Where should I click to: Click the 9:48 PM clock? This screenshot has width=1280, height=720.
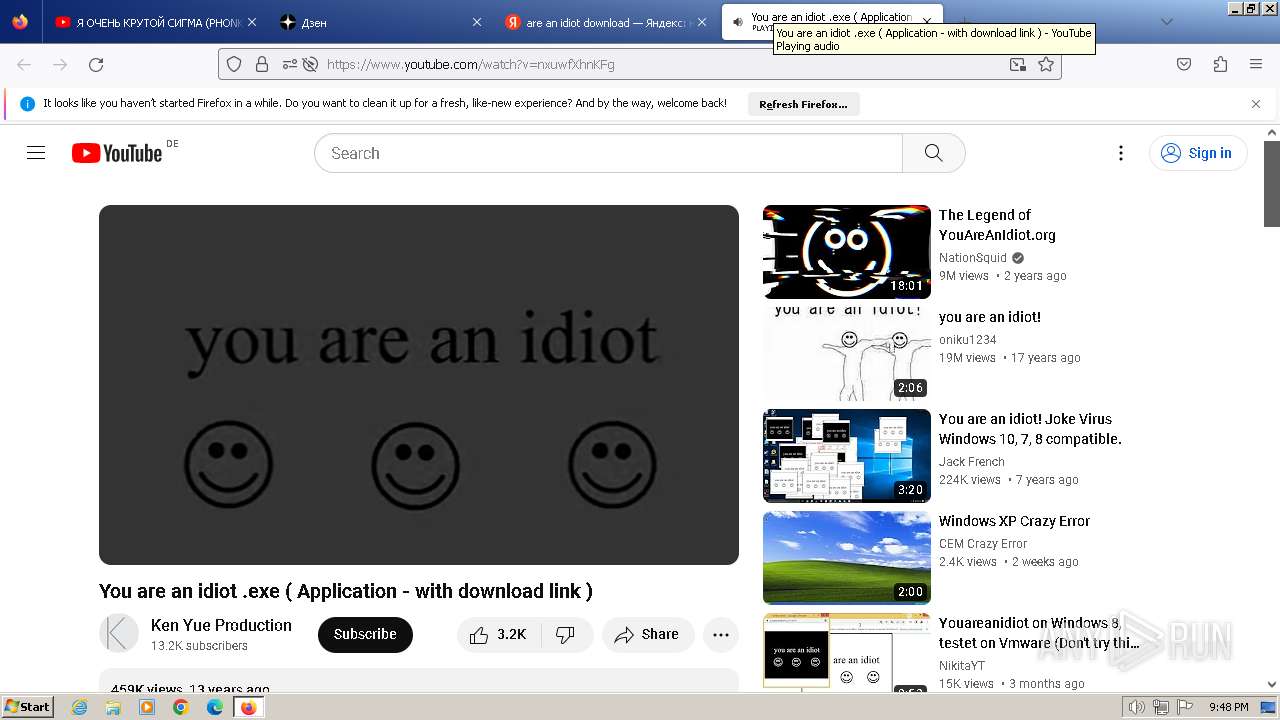coord(1228,707)
